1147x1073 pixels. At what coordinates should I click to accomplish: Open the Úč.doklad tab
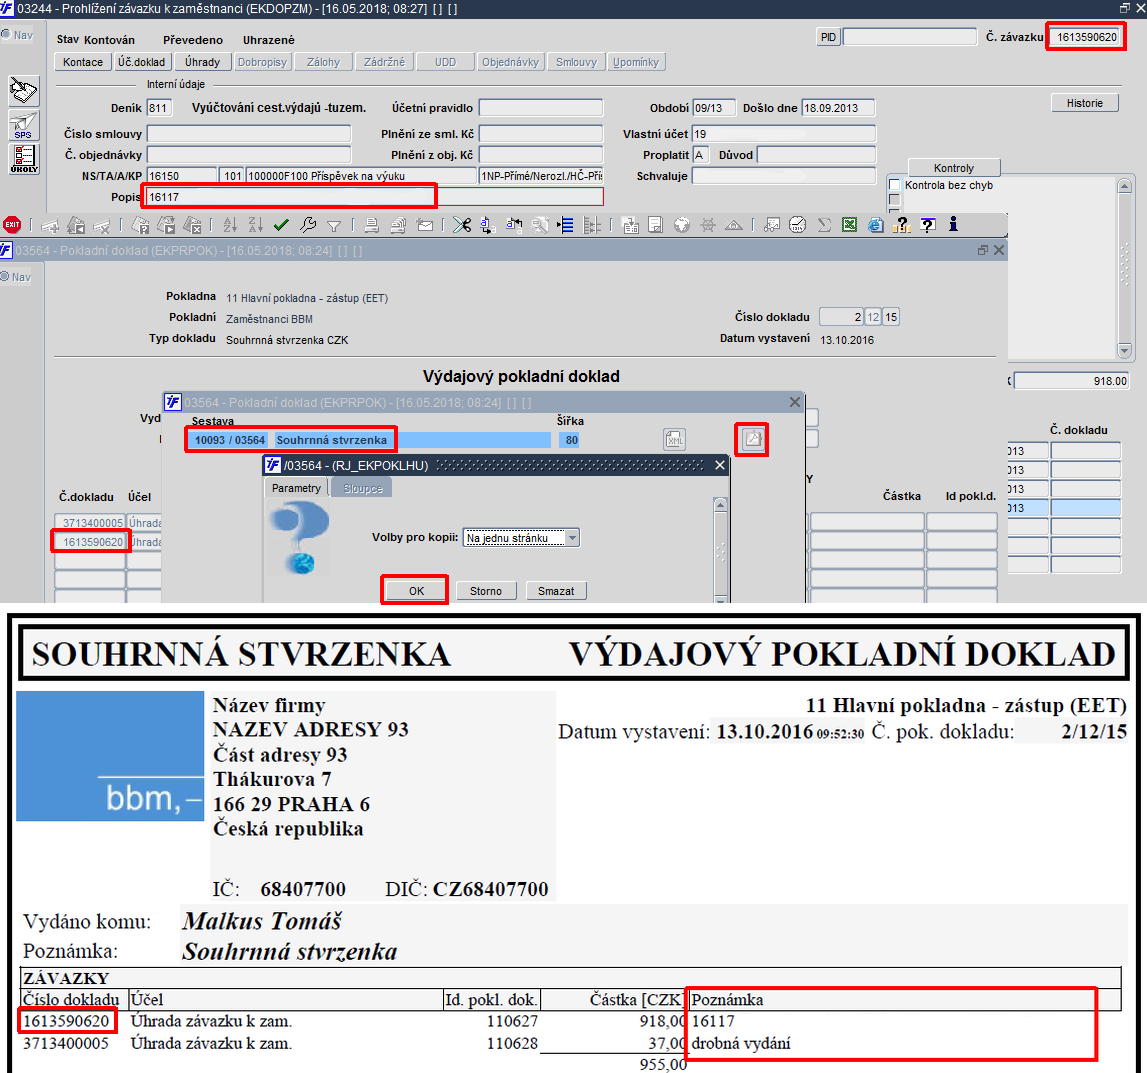coord(142,62)
